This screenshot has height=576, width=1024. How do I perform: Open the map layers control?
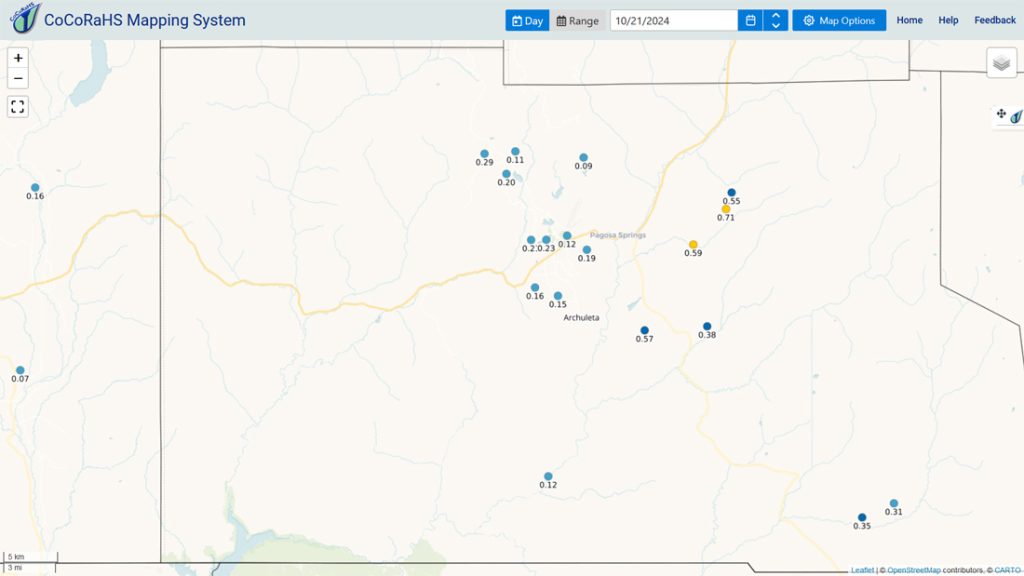pyautogui.click(x=1001, y=63)
